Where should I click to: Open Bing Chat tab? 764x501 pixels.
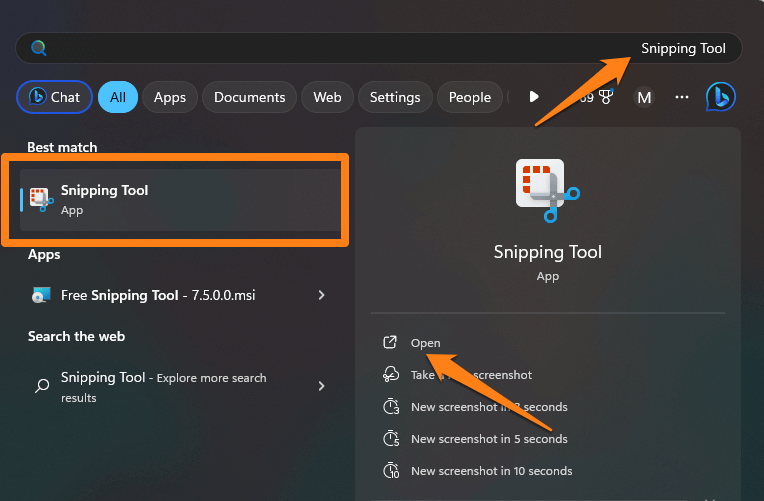click(55, 97)
